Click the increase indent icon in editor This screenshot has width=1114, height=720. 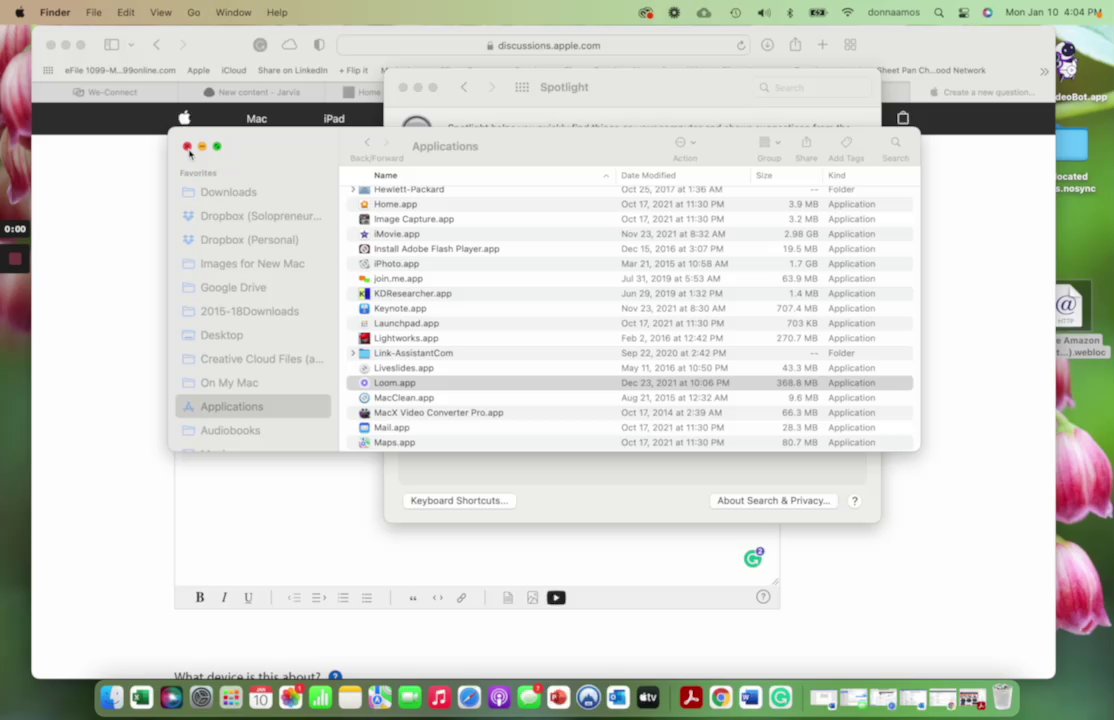click(318, 598)
